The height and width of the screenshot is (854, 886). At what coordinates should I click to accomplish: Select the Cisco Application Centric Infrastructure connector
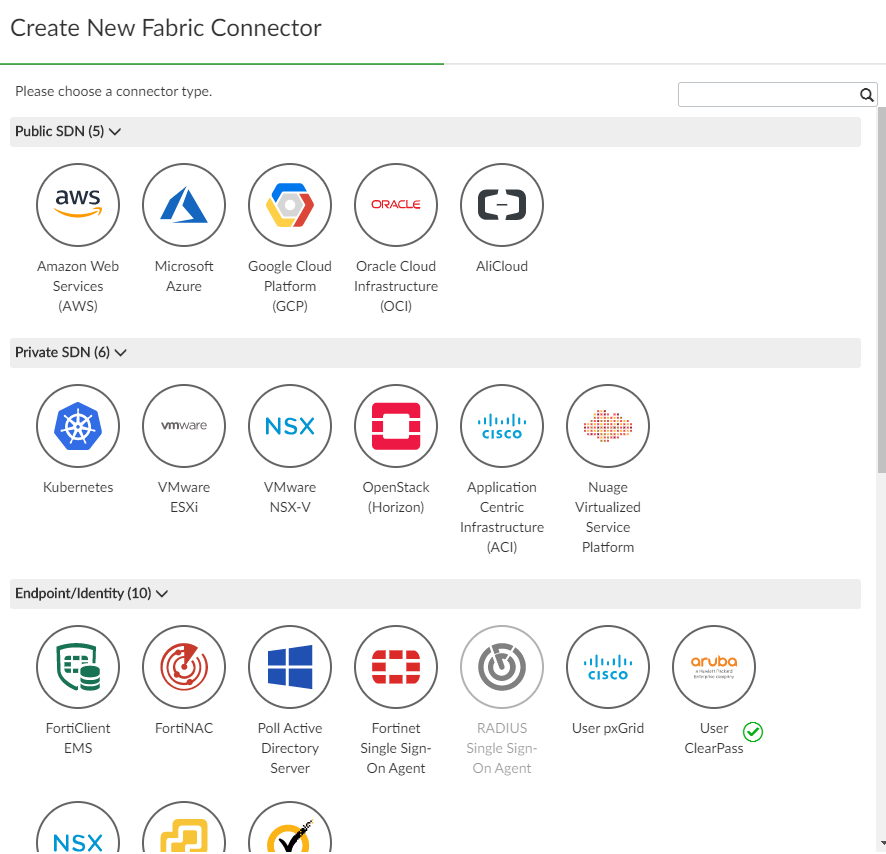(502, 426)
